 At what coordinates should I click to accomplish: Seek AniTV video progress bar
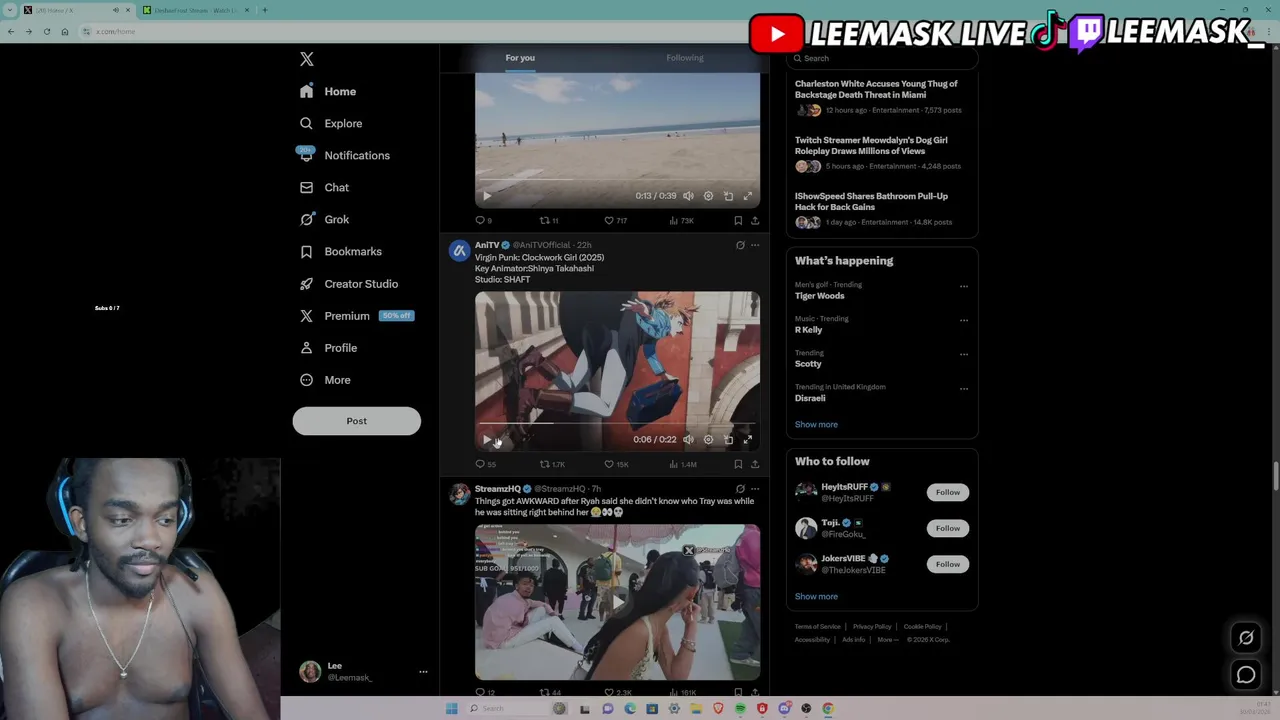point(617,423)
